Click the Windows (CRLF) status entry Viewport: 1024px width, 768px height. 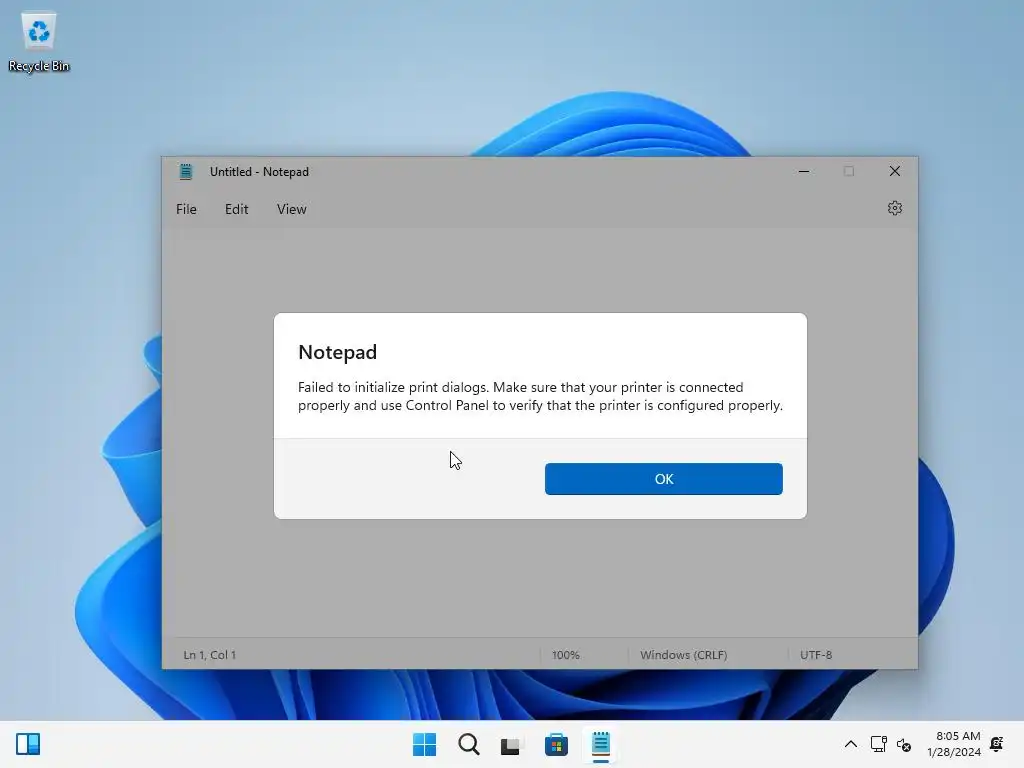pyautogui.click(x=684, y=654)
